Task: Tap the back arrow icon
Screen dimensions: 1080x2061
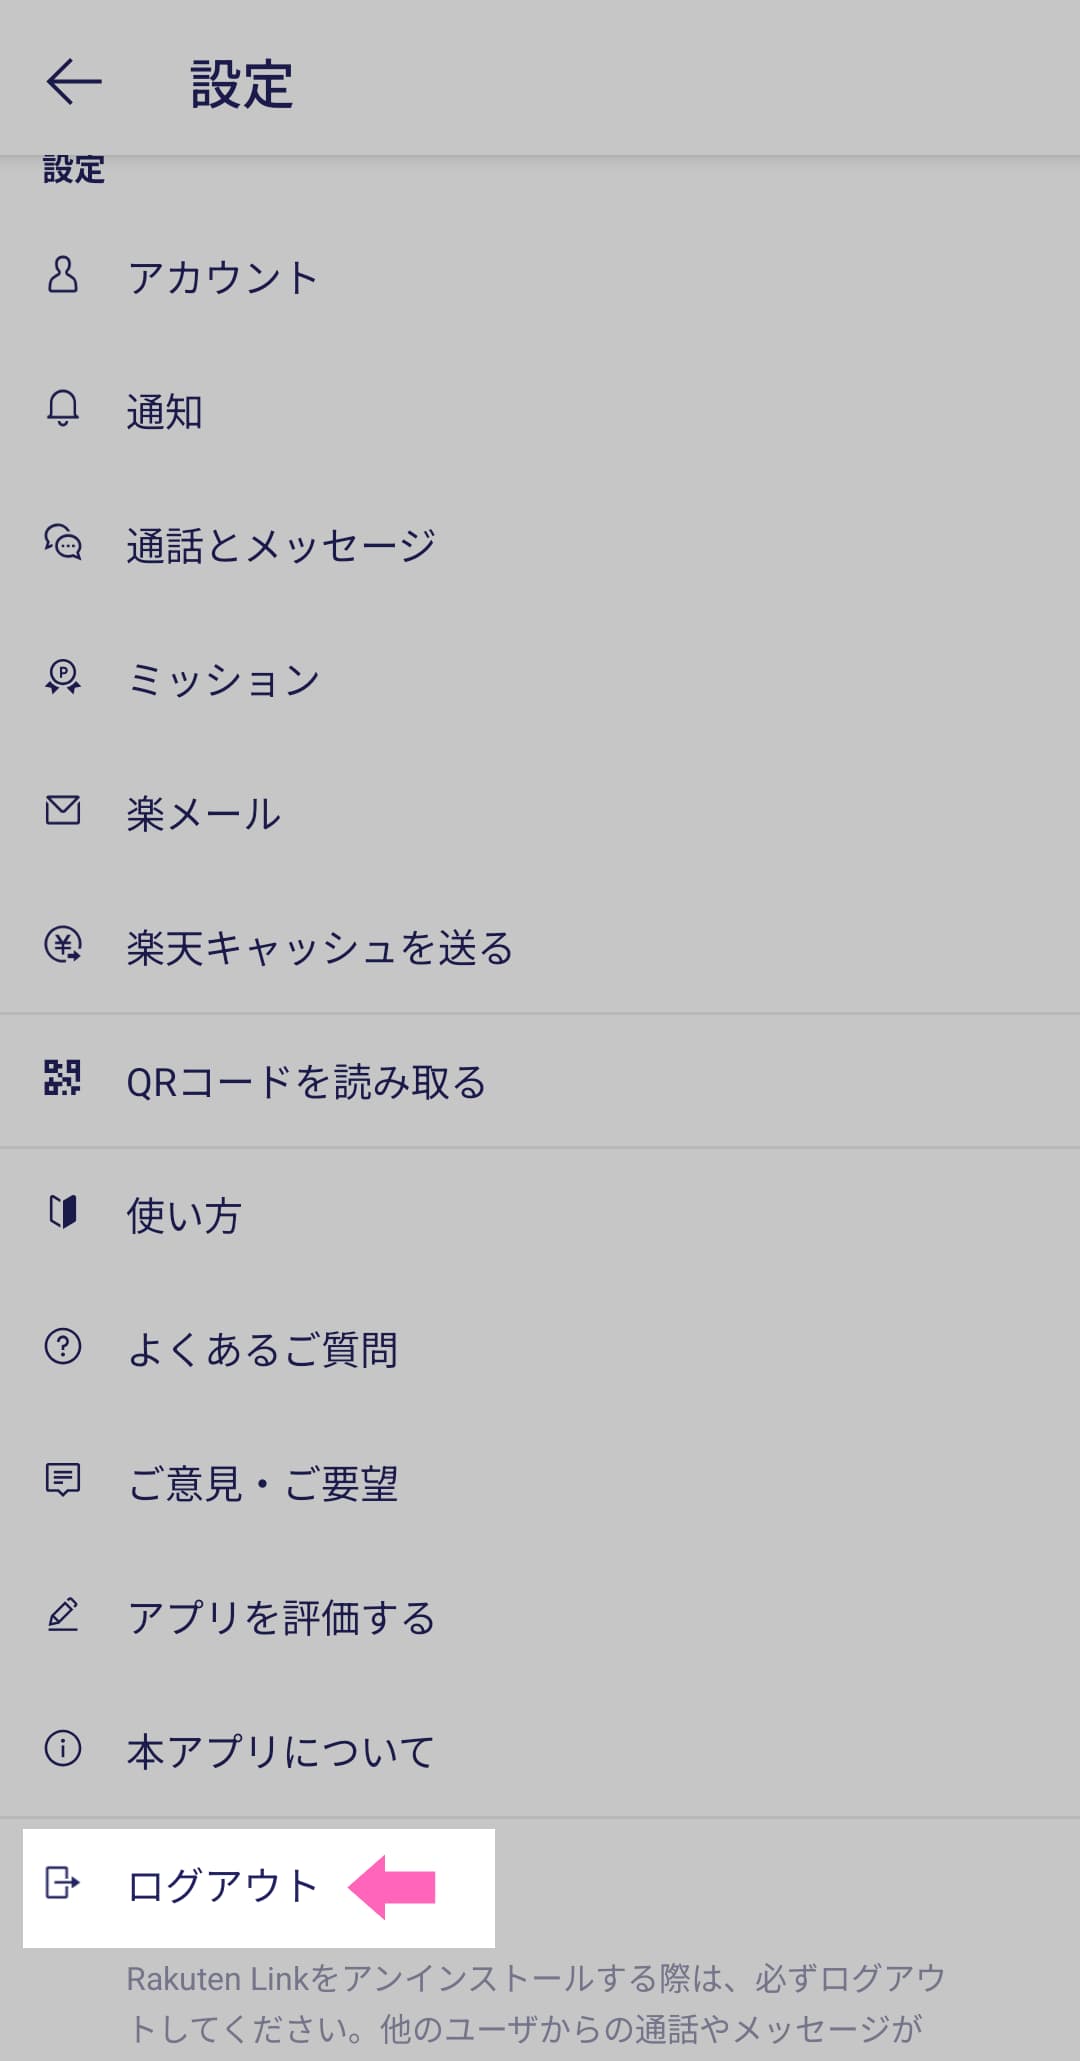Action: (74, 81)
